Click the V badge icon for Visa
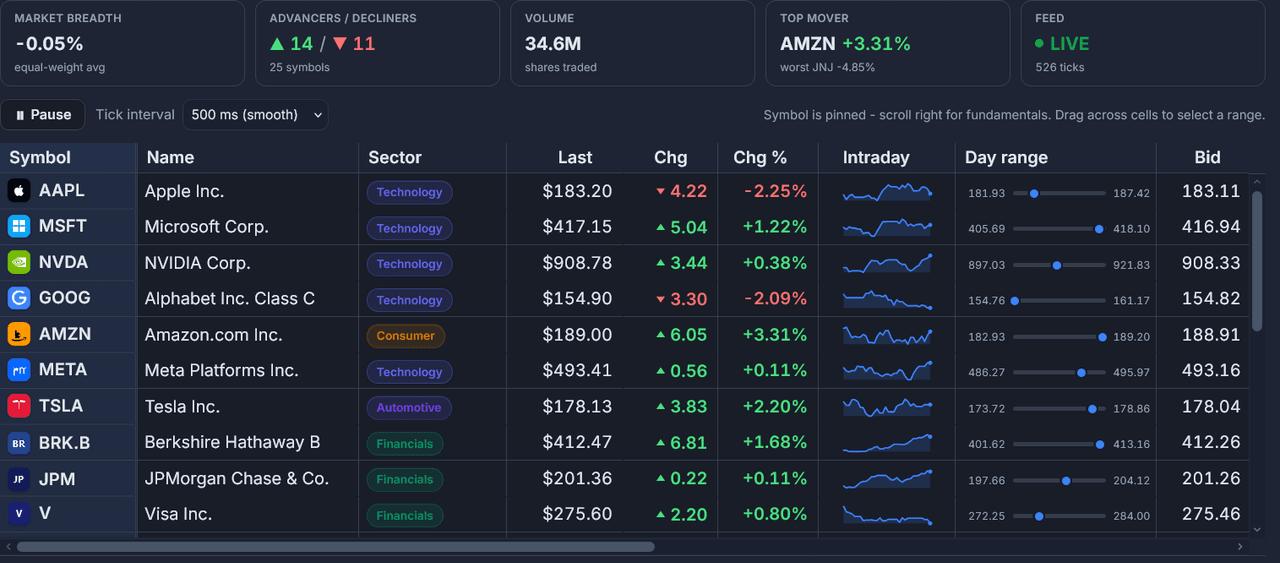Screen dimensions: 1280x563 [19, 513]
